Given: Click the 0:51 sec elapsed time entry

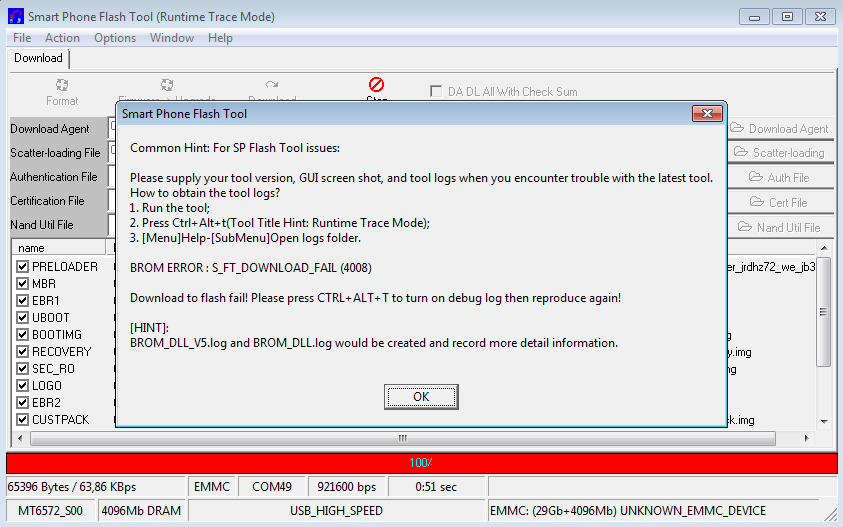Looking at the screenshot, I should point(436,487).
